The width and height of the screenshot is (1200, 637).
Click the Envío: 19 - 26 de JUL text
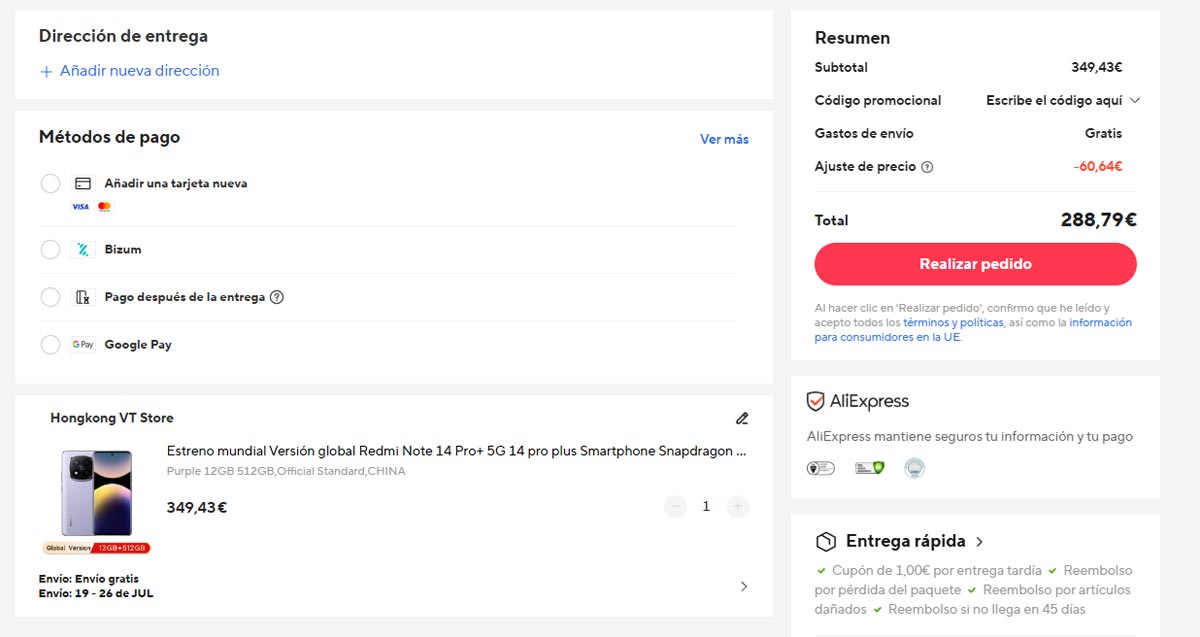[x=96, y=593]
